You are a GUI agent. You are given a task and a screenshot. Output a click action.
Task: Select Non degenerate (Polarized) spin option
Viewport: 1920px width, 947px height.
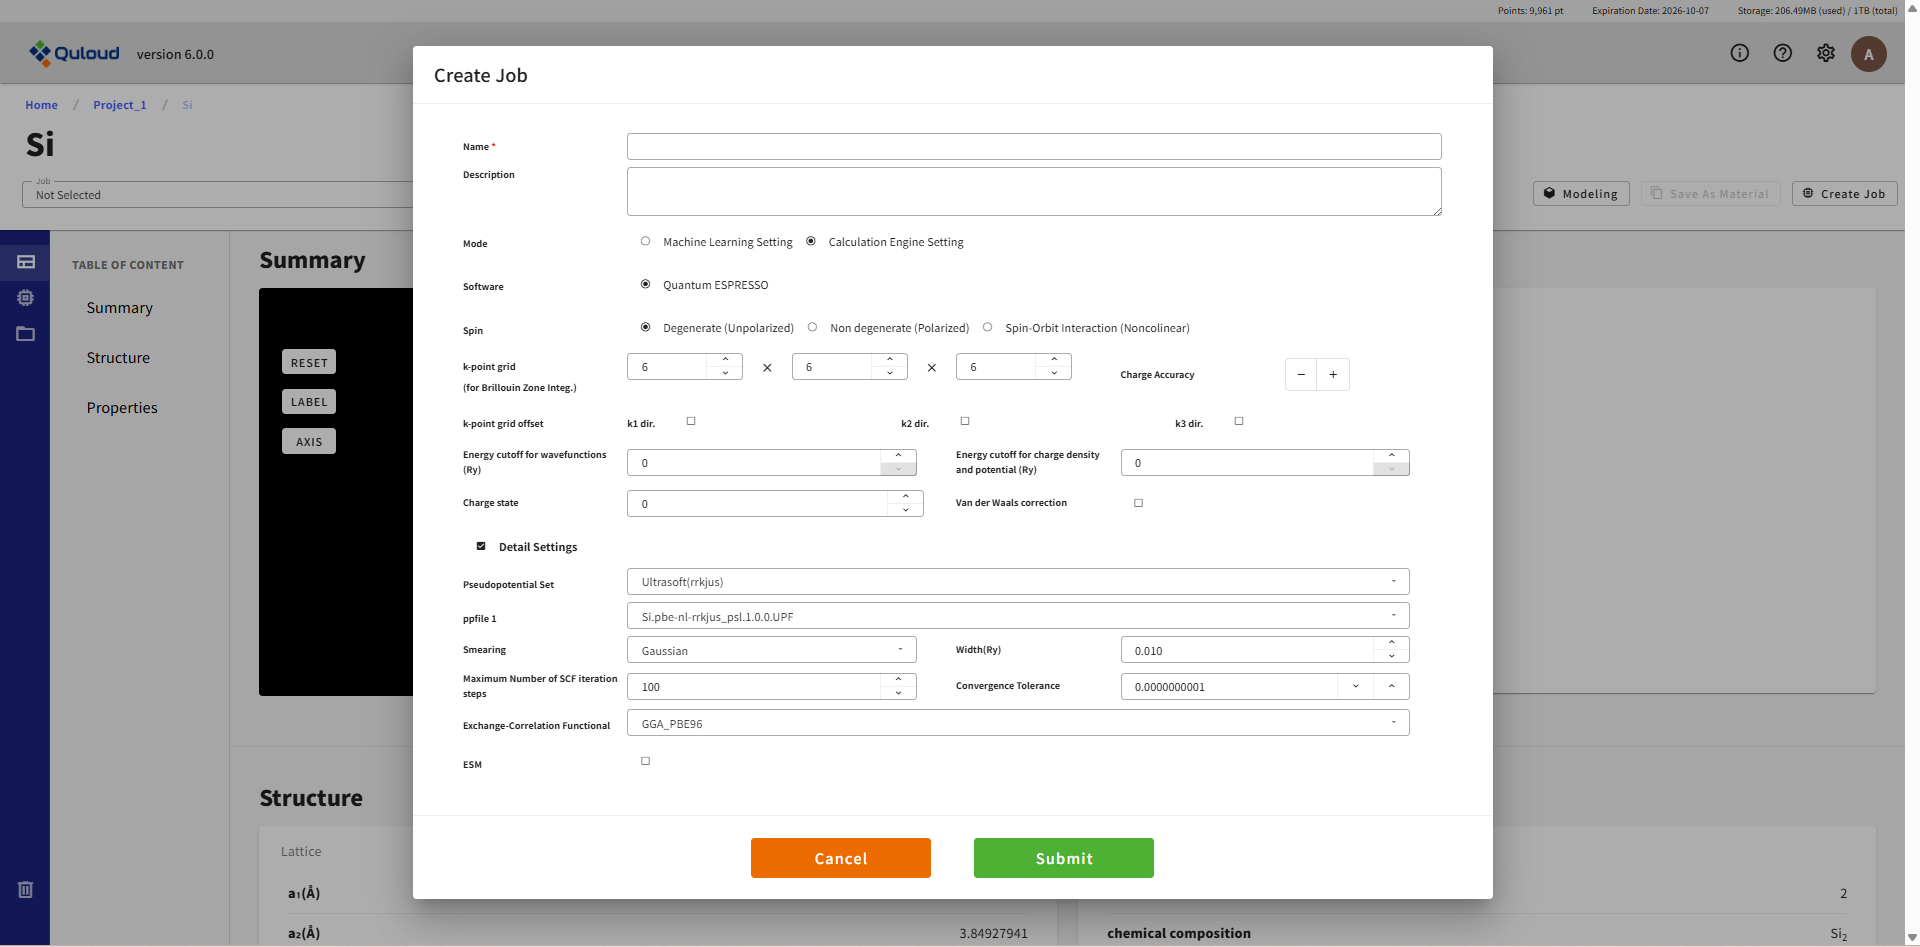[812, 327]
